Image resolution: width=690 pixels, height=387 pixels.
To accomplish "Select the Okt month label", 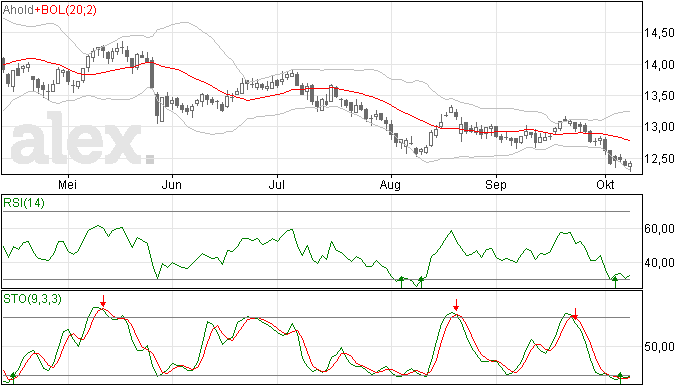I will point(605,185).
